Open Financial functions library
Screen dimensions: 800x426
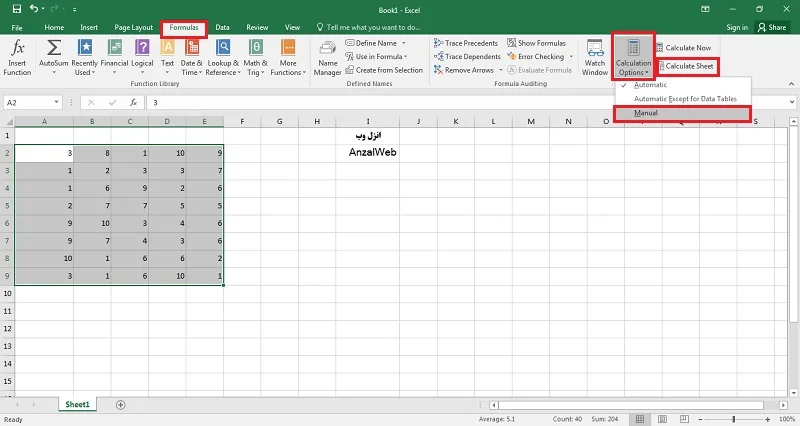point(114,58)
